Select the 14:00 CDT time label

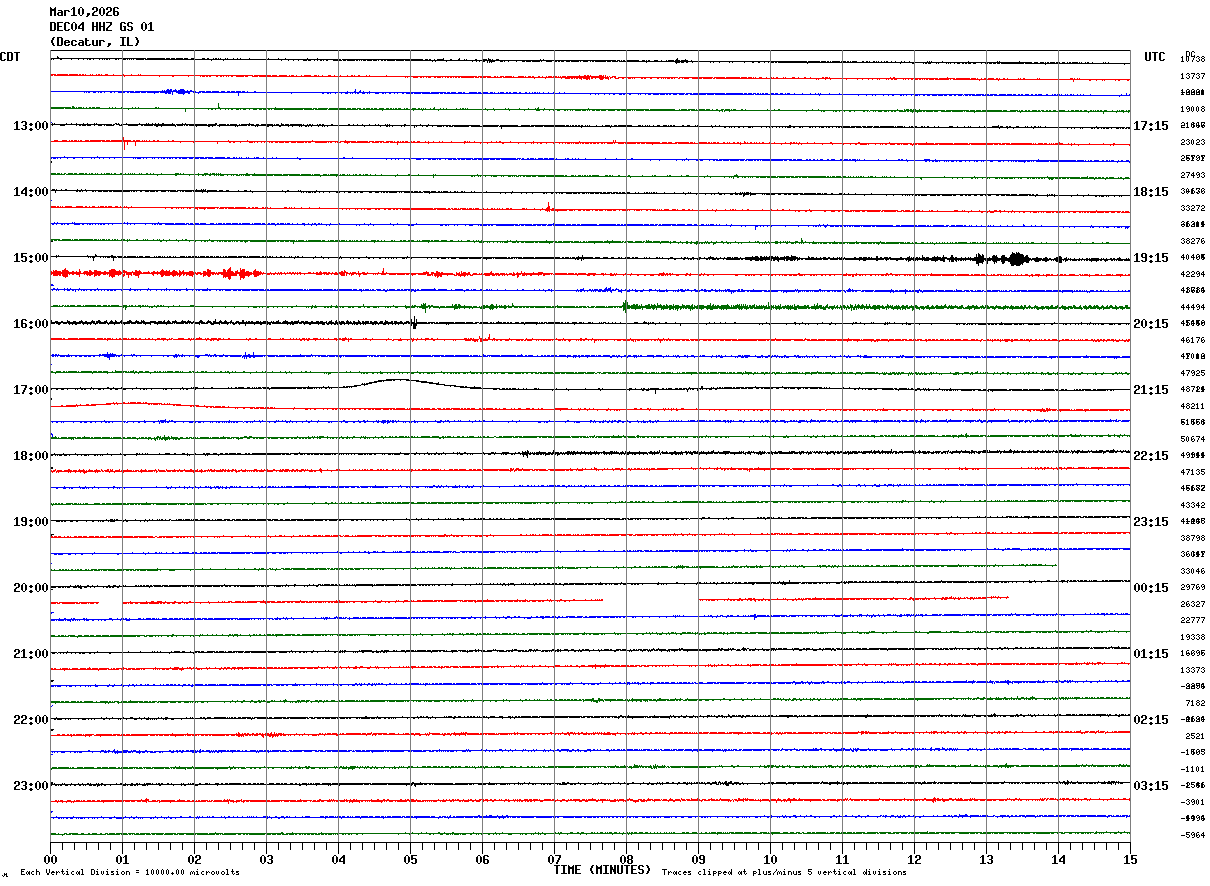[30, 192]
